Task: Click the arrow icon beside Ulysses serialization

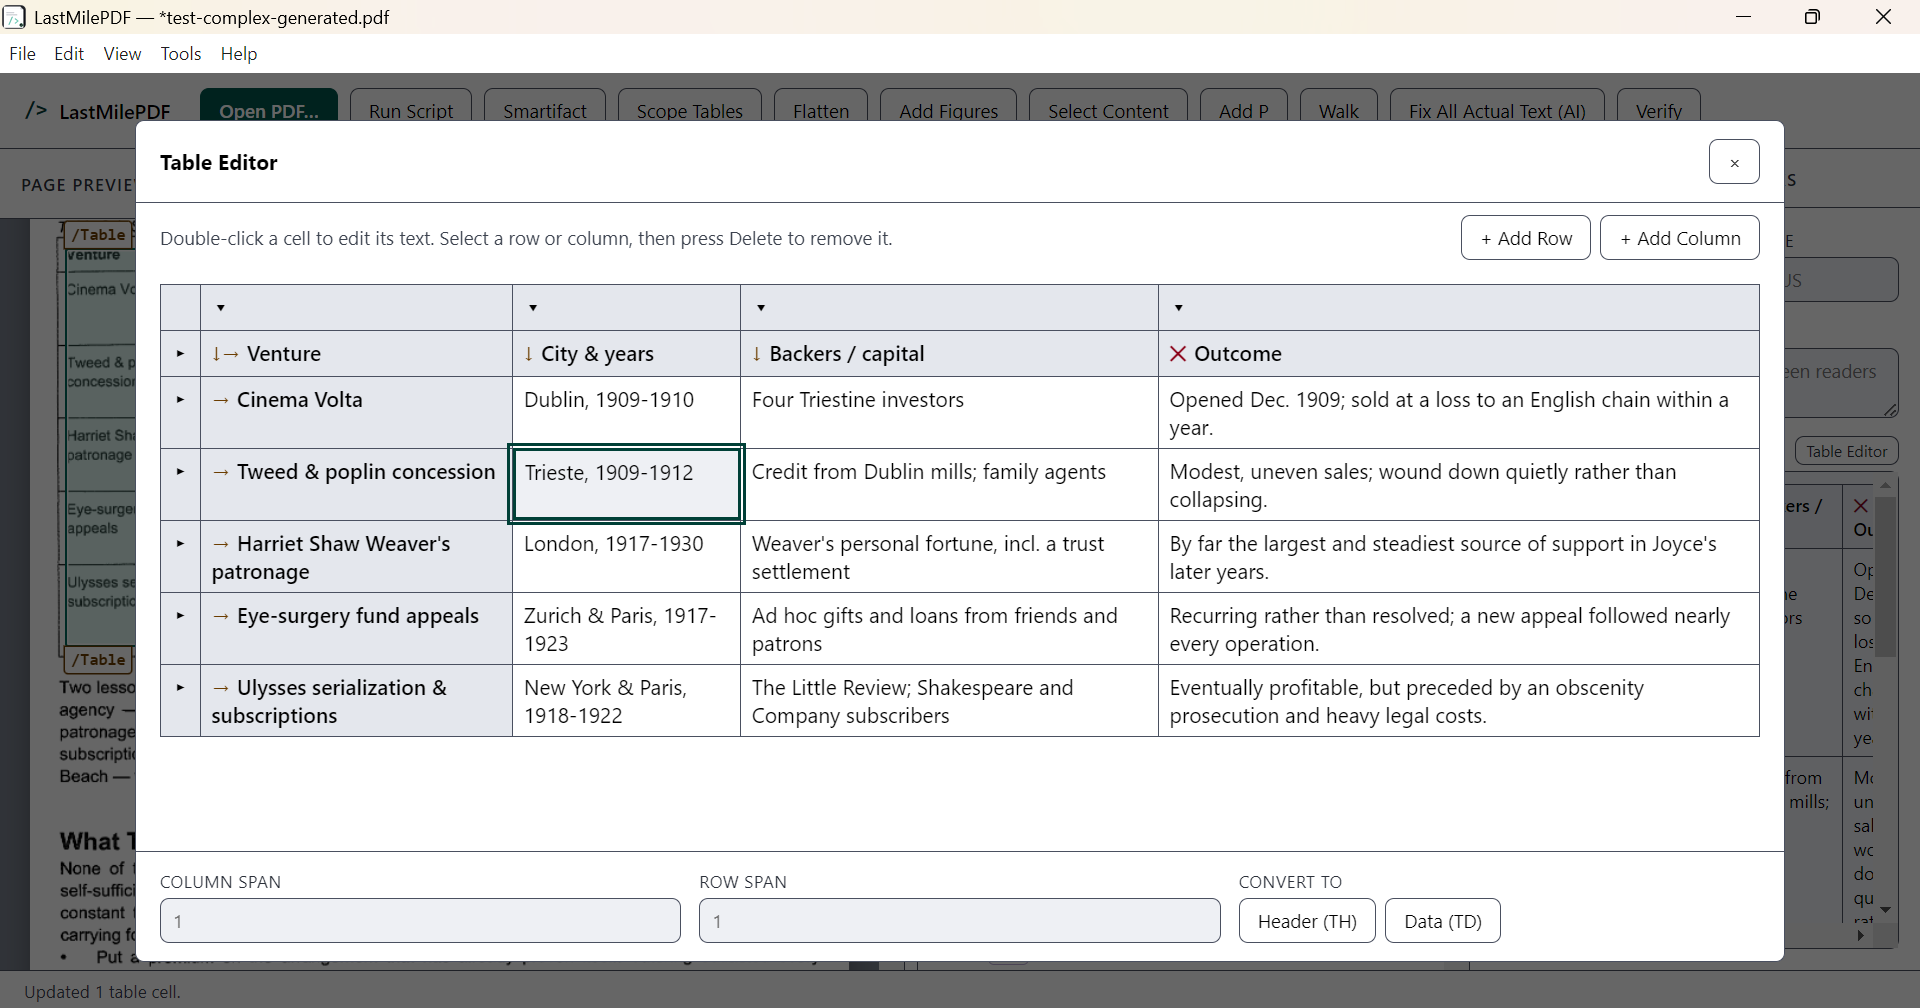Action: pyautogui.click(x=221, y=688)
